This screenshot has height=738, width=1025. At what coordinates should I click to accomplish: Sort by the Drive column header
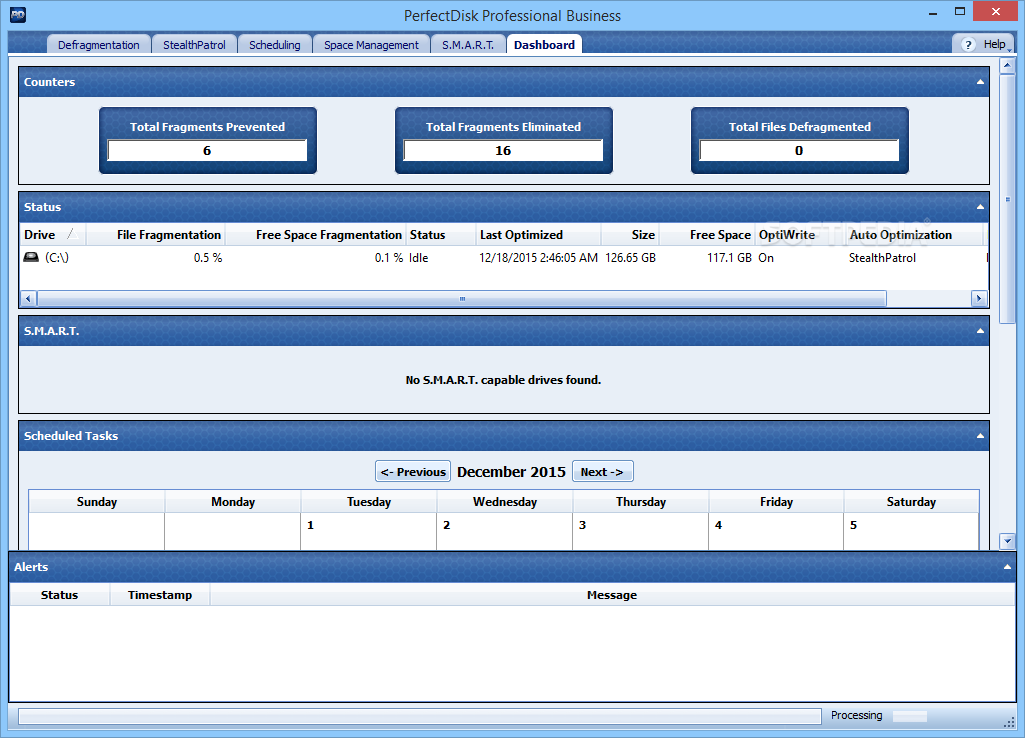tap(53, 235)
